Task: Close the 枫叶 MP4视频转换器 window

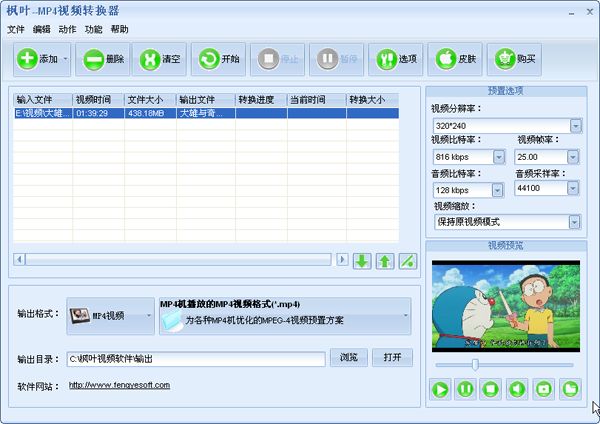Action: pyautogui.click(x=590, y=12)
